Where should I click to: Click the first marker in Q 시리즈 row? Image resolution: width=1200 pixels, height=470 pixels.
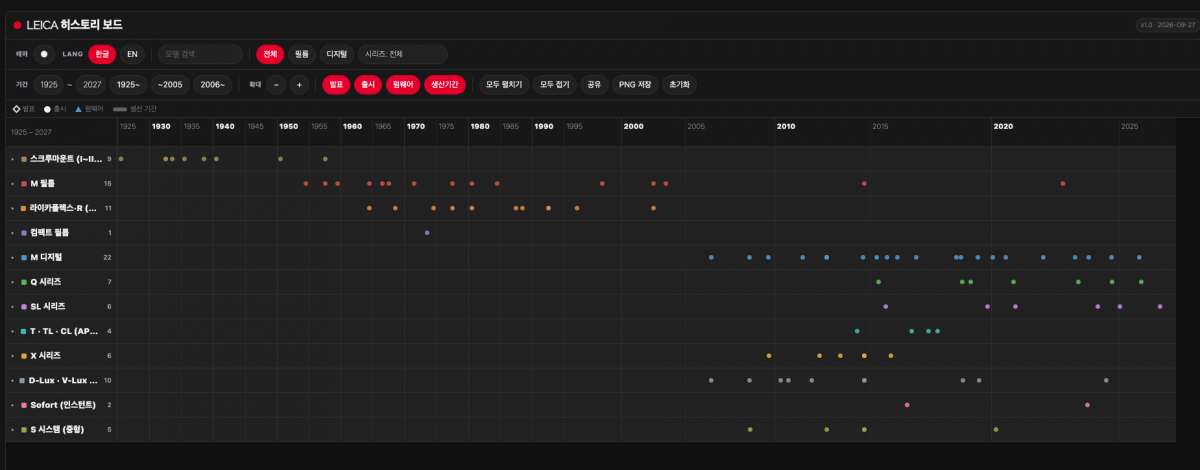point(878,282)
